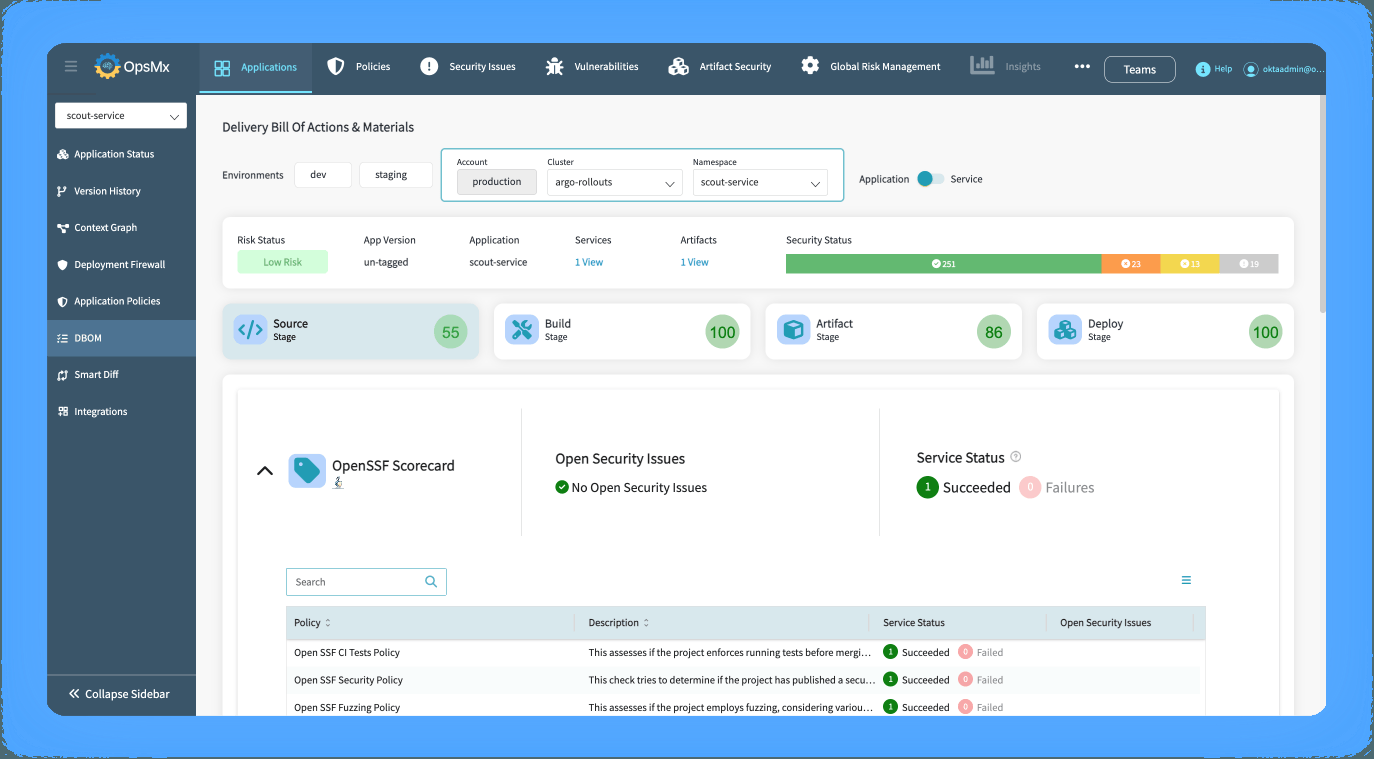Click the Teams button

click(x=1140, y=69)
